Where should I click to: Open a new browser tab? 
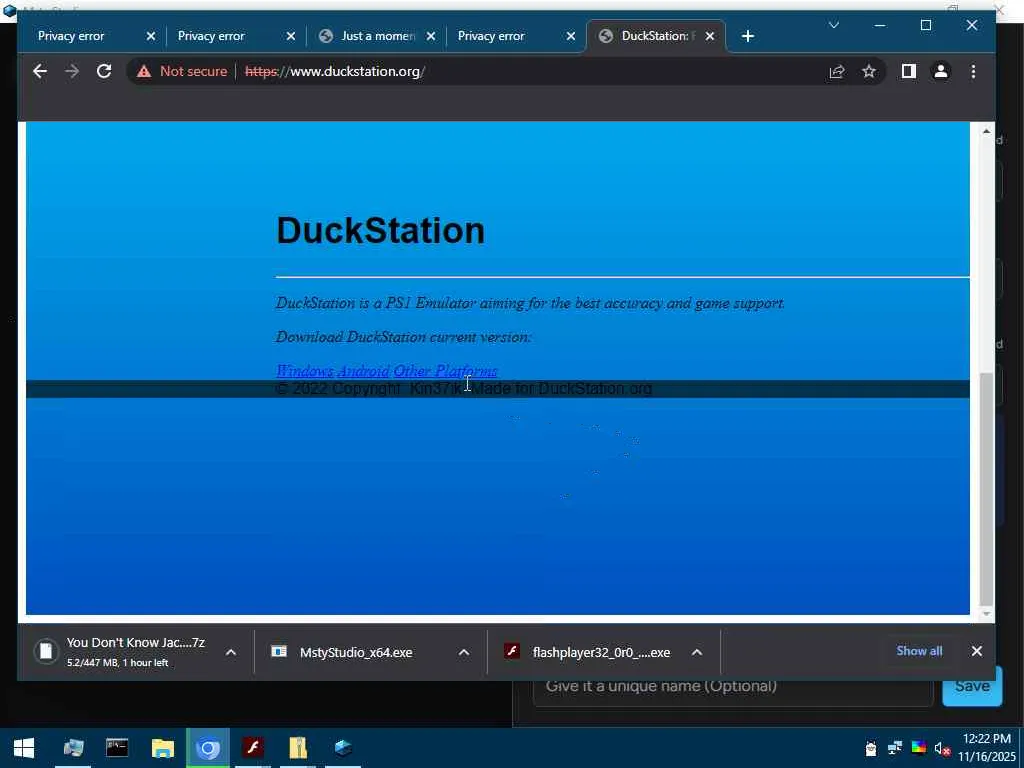(x=748, y=36)
